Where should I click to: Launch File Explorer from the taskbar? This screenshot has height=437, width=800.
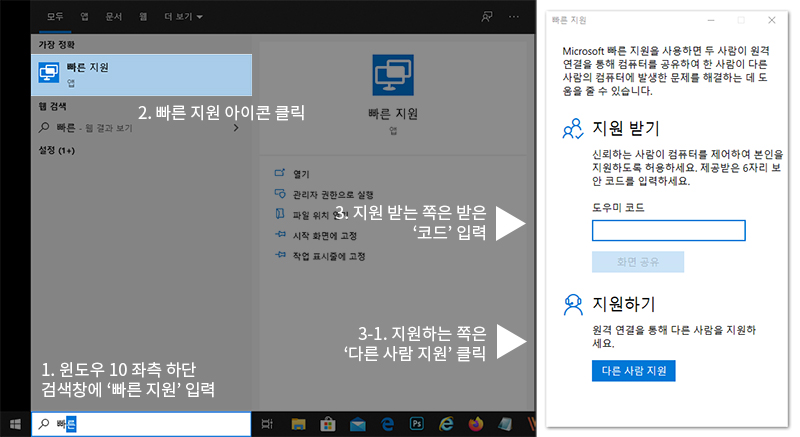pos(296,424)
